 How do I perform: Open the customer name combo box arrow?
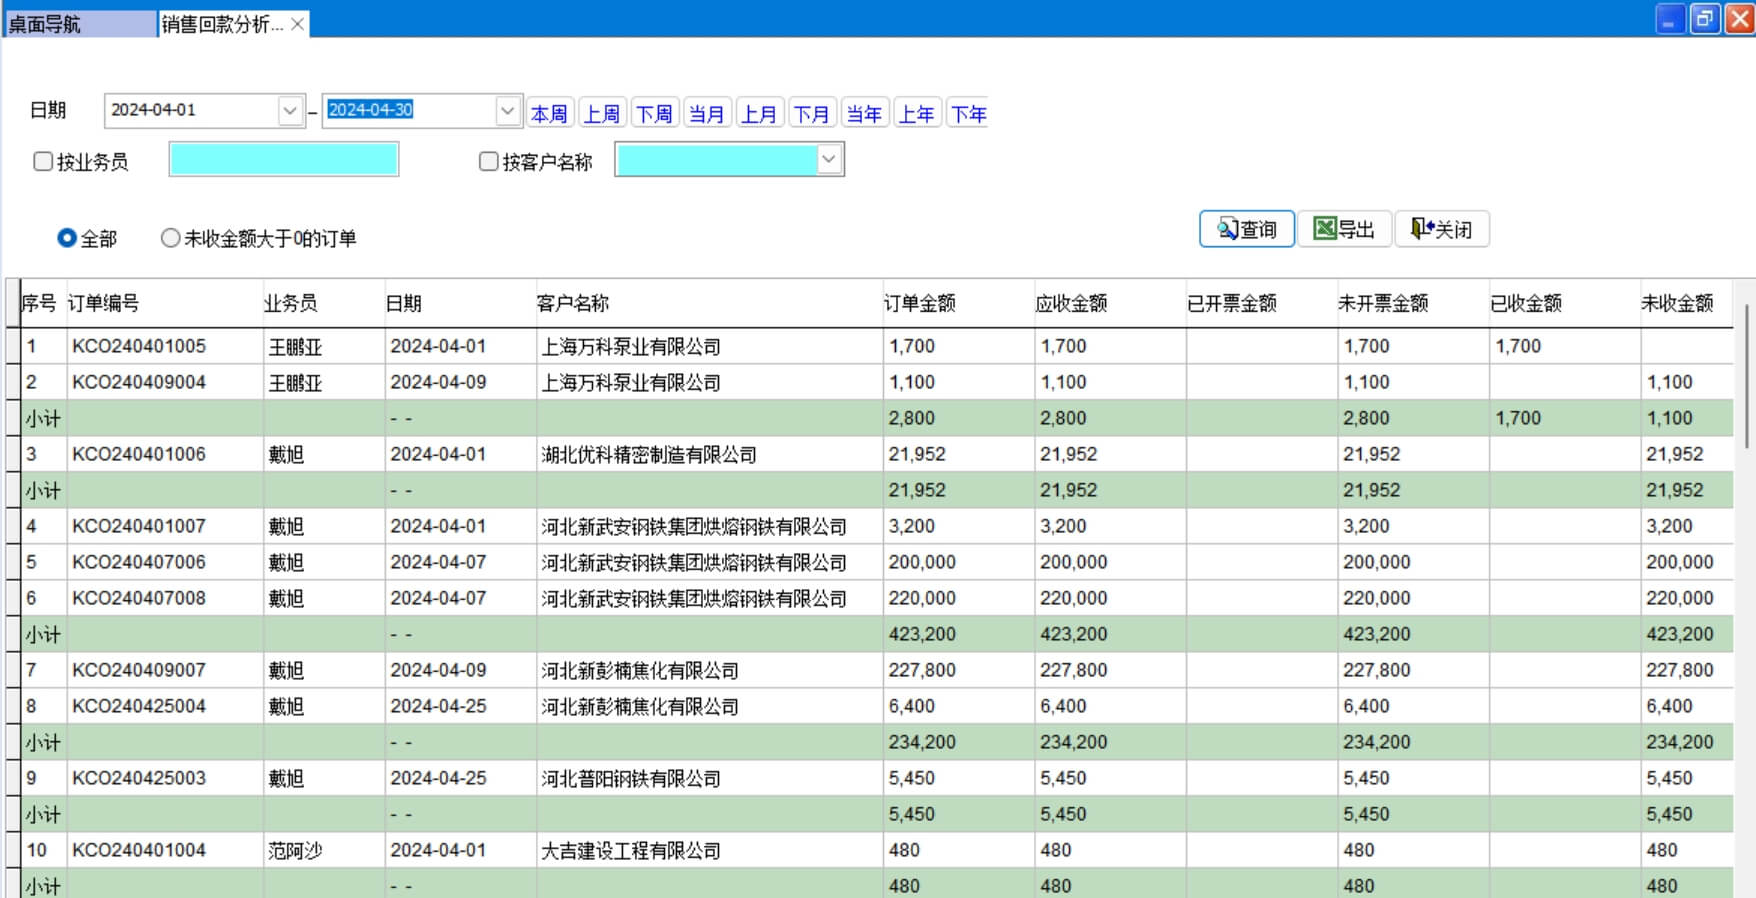[x=829, y=159]
